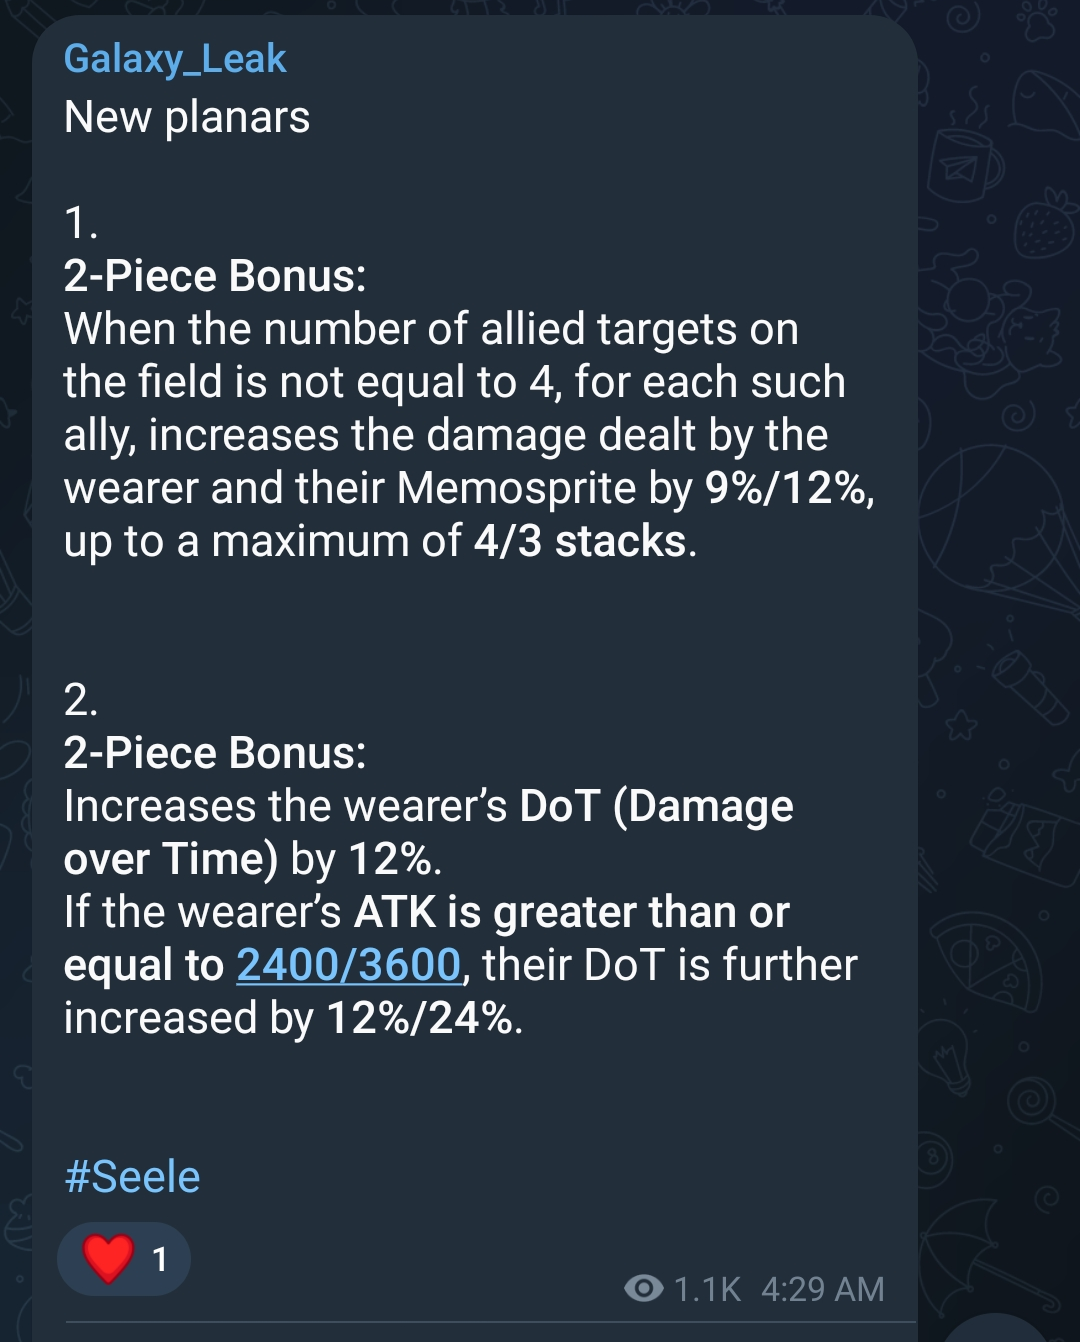1080x1342 pixels.
Task: Click the 1.1K view count
Action: pos(707,1289)
